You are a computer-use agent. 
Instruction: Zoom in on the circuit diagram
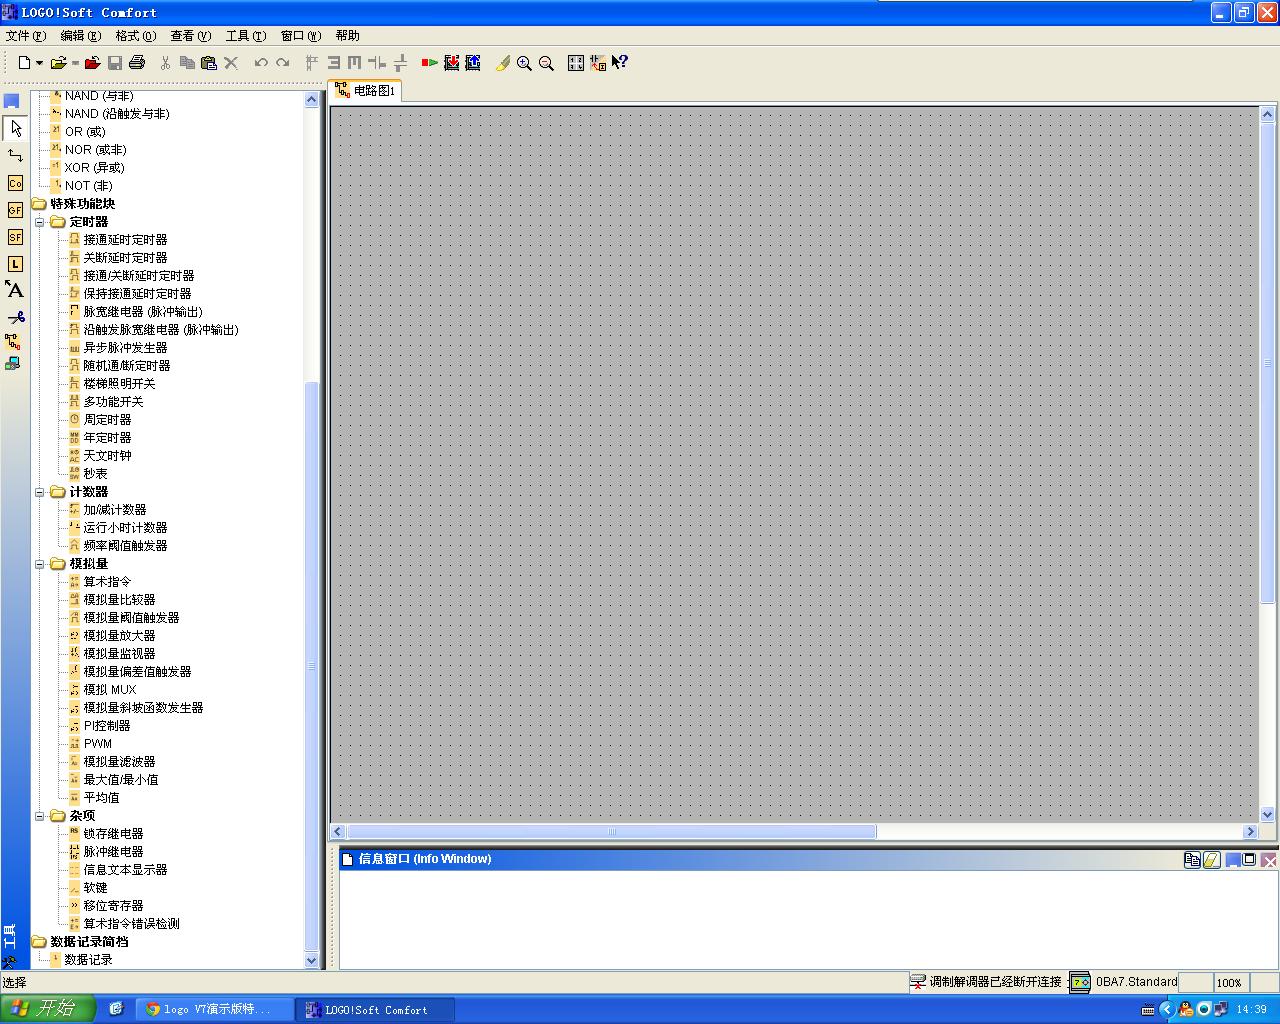[524, 63]
